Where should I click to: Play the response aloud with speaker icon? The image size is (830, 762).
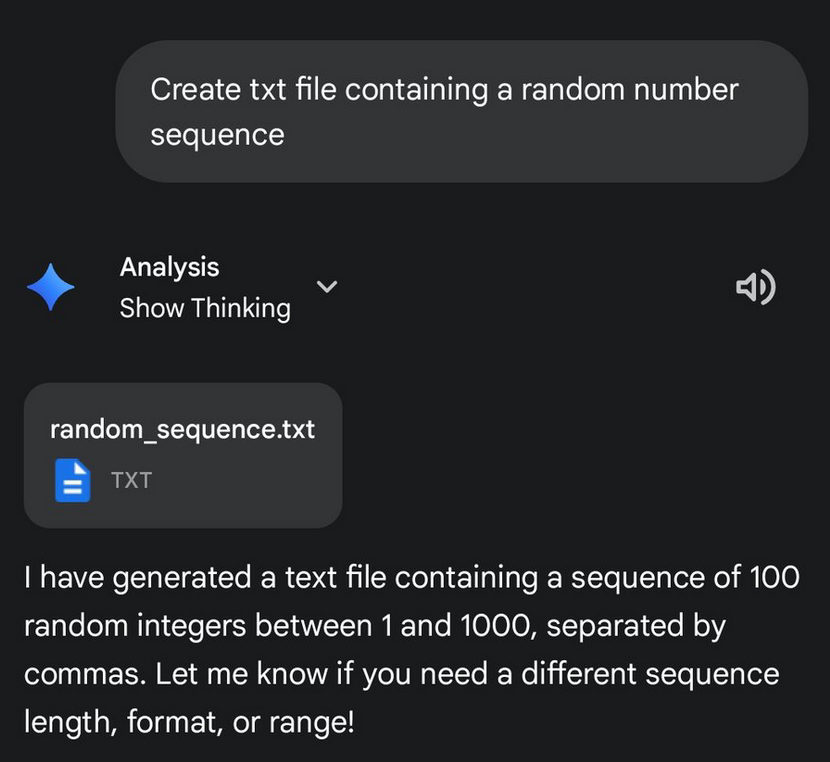tap(756, 288)
